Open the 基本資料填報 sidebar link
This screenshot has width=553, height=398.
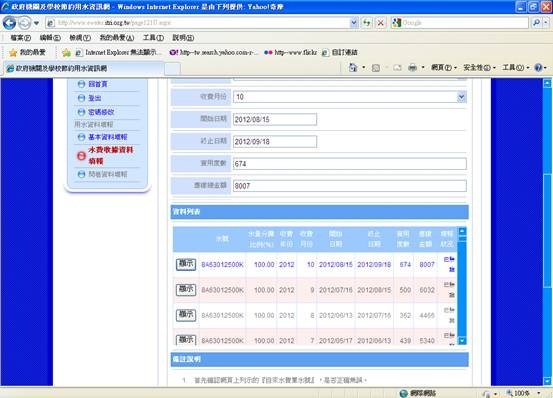[108, 137]
